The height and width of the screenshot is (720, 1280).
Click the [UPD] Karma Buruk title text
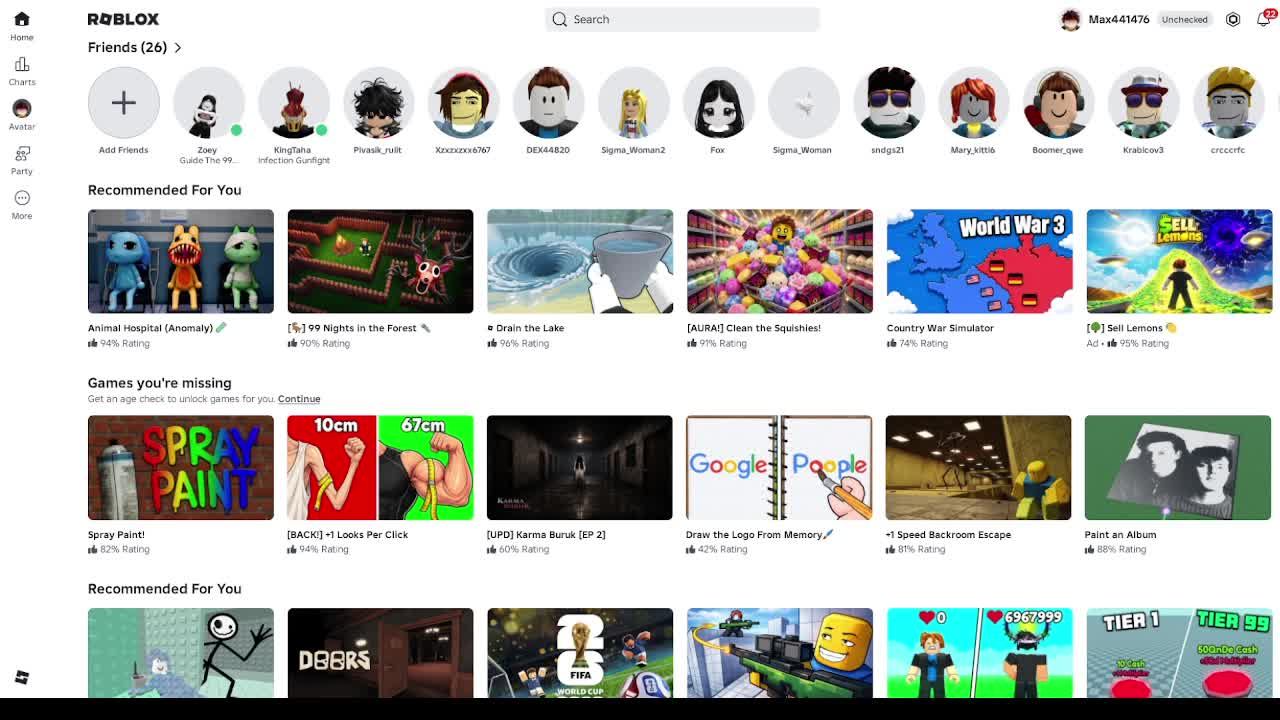point(546,535)
